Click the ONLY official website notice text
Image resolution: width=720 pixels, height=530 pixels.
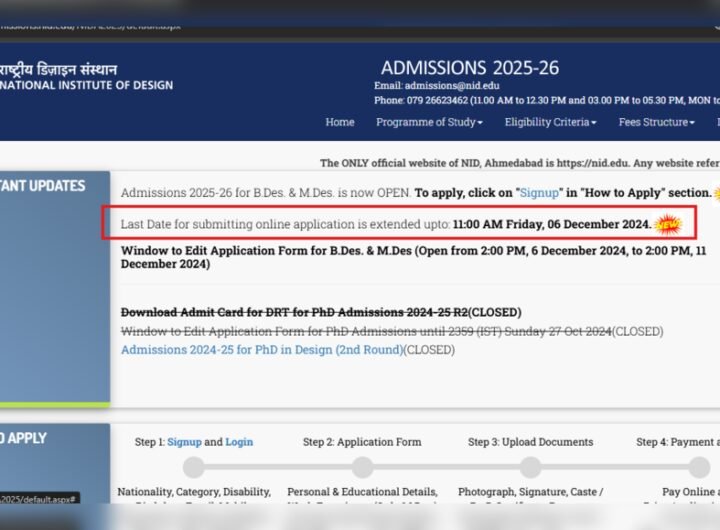coord(520,164)
